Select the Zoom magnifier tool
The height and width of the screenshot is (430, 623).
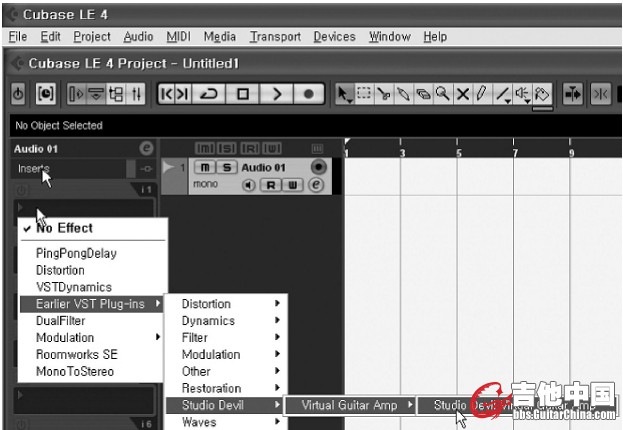(x=443, y=94)
